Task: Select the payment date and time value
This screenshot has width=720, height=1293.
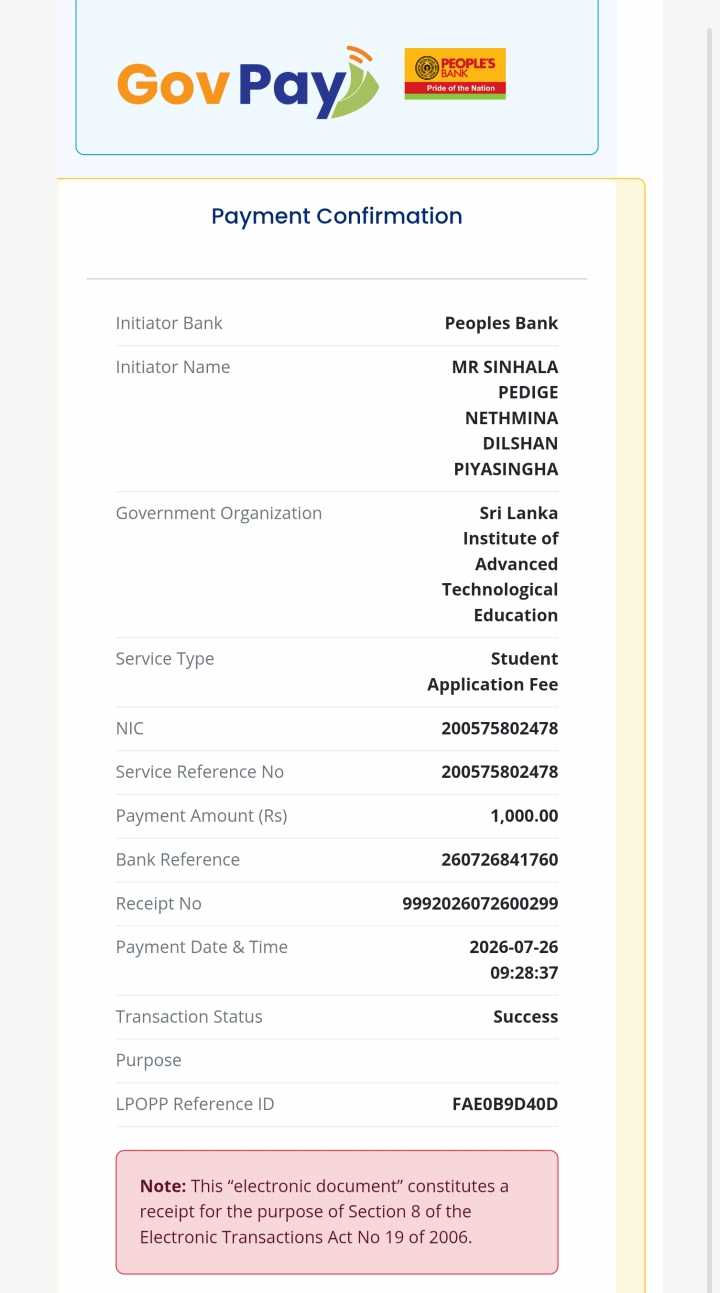Action: (x=514, y=960)
